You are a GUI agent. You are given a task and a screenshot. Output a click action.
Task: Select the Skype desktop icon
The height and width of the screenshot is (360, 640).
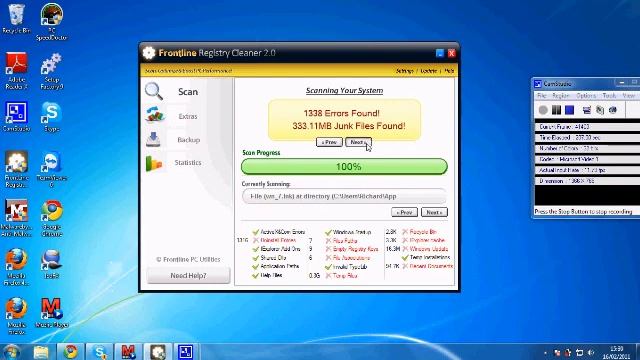point(51,117)
